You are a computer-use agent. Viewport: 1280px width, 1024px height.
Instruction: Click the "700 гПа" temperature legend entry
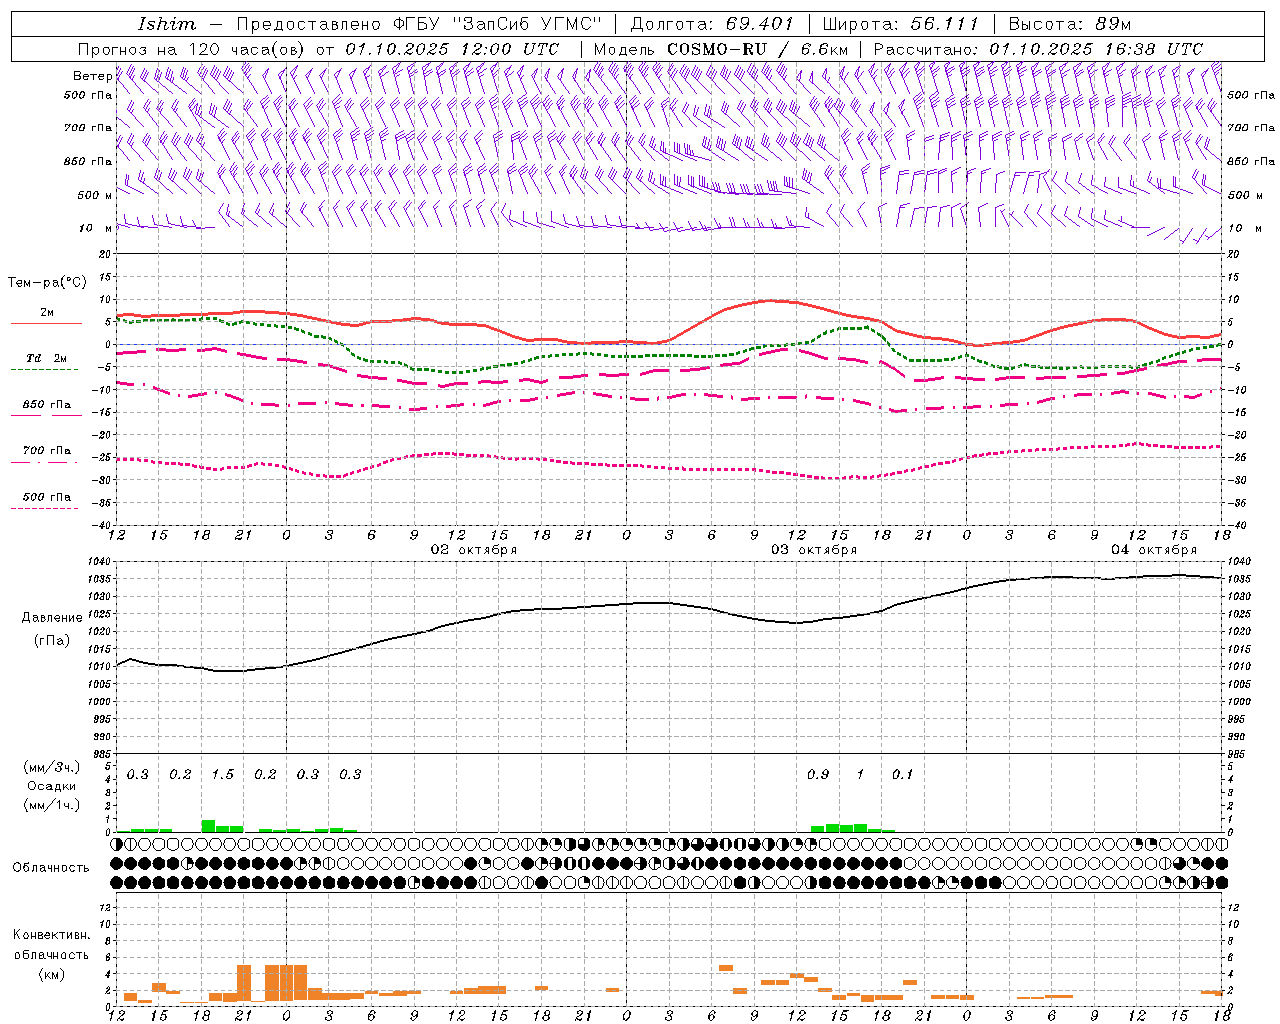point(47,451)
